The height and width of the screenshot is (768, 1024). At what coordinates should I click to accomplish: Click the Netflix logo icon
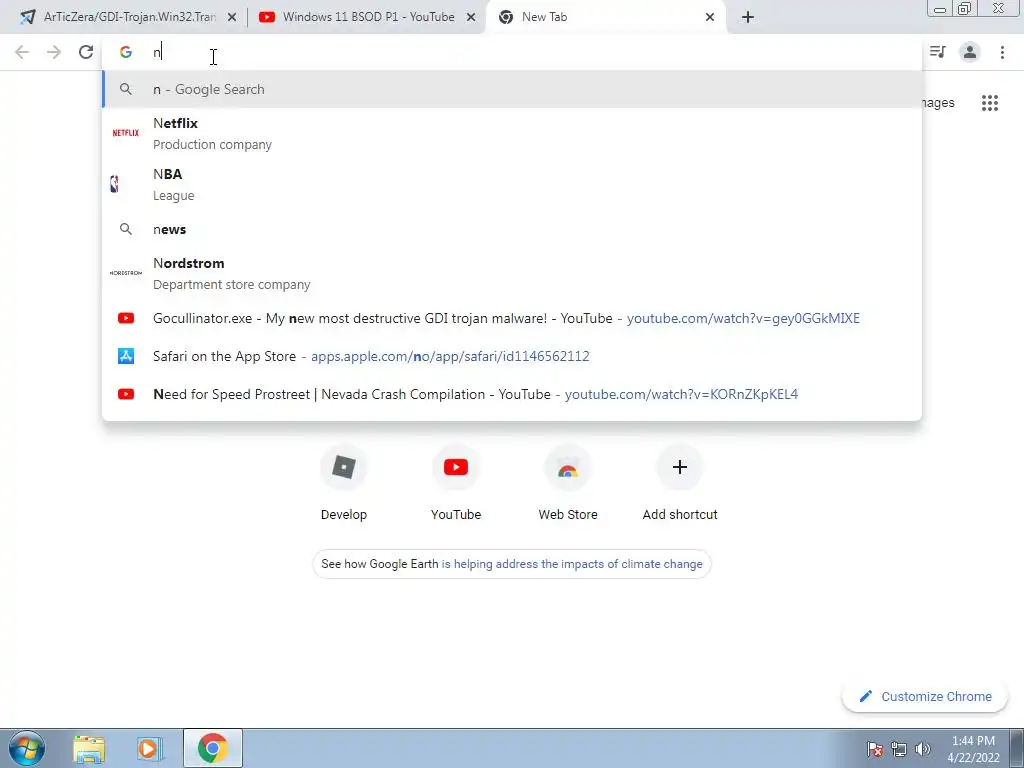click(125, 133)
